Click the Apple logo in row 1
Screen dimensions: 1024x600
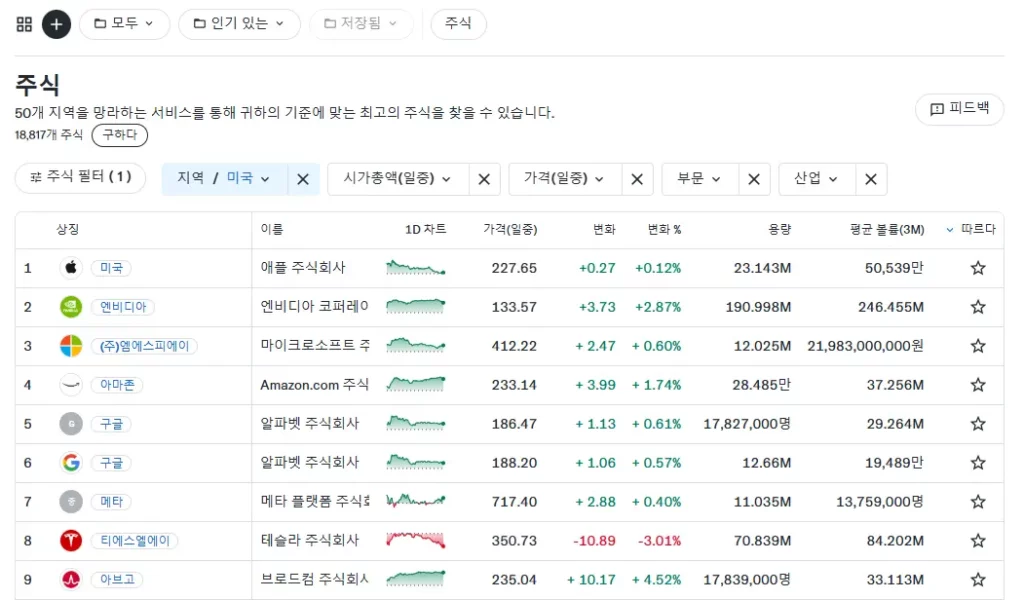pyautogui.click(x=71, y=268)
